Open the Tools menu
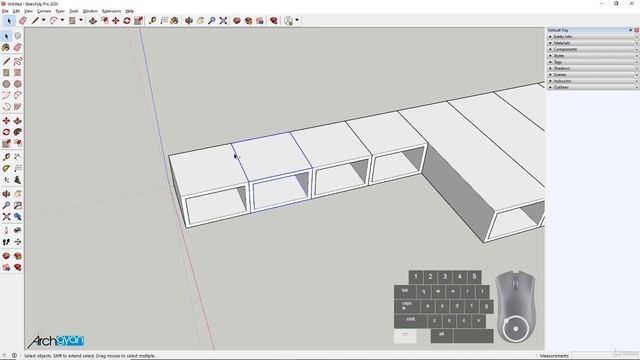Image resolution: width=640 pixels, height=360 pixels. (74, 11)
